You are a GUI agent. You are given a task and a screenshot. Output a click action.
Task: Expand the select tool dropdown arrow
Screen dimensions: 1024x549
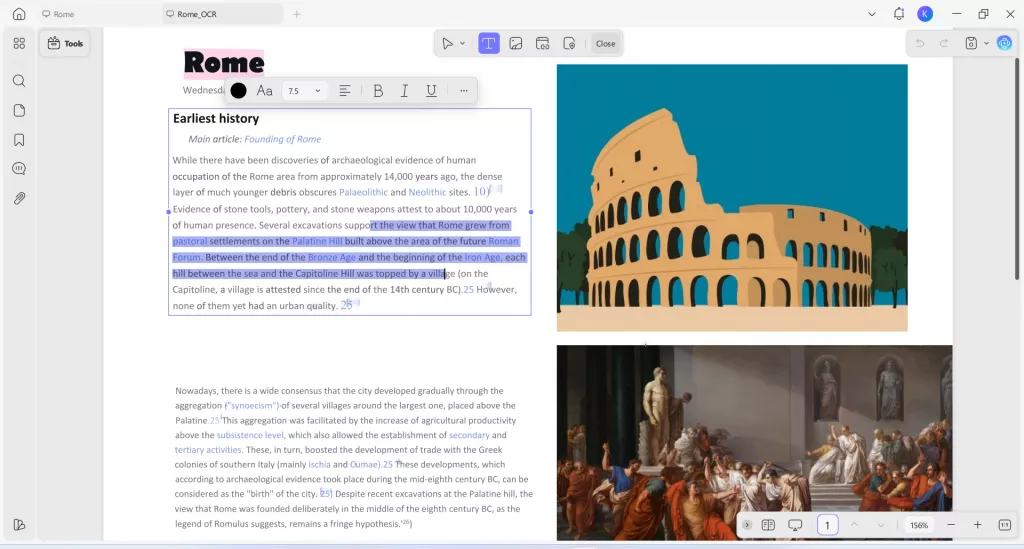(462, 44)
